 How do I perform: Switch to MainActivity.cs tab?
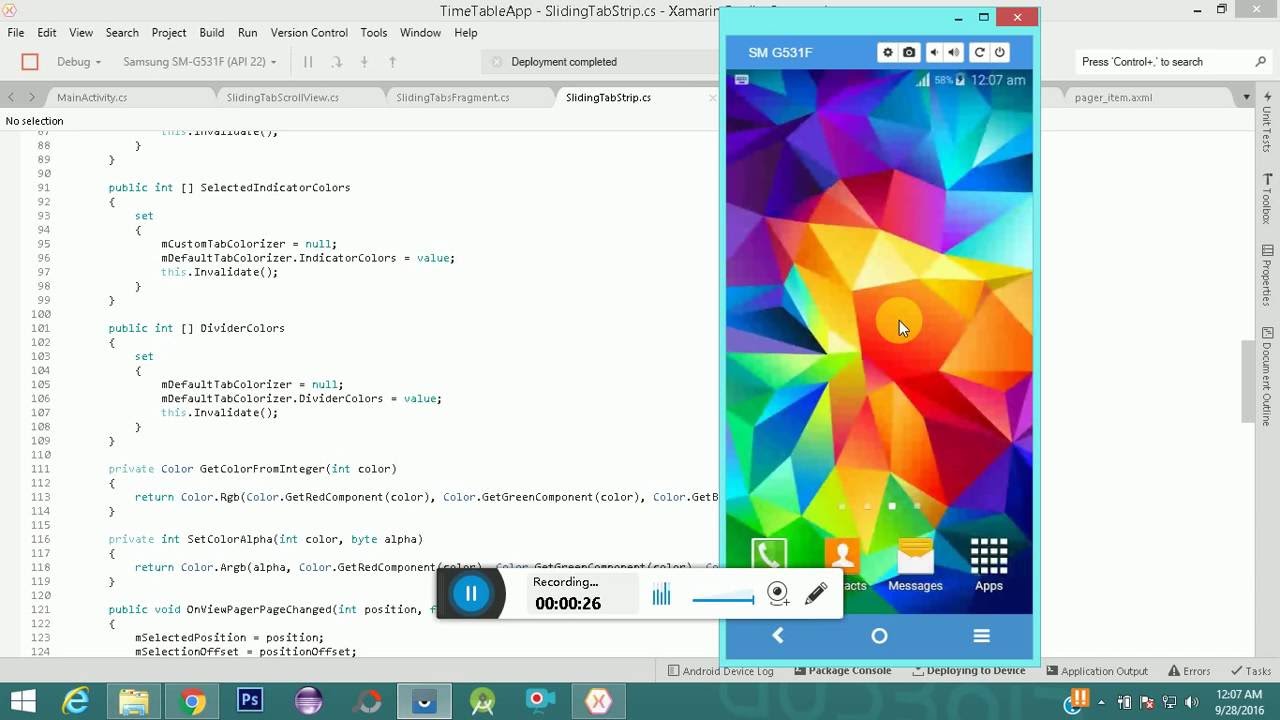click(92, 98)
